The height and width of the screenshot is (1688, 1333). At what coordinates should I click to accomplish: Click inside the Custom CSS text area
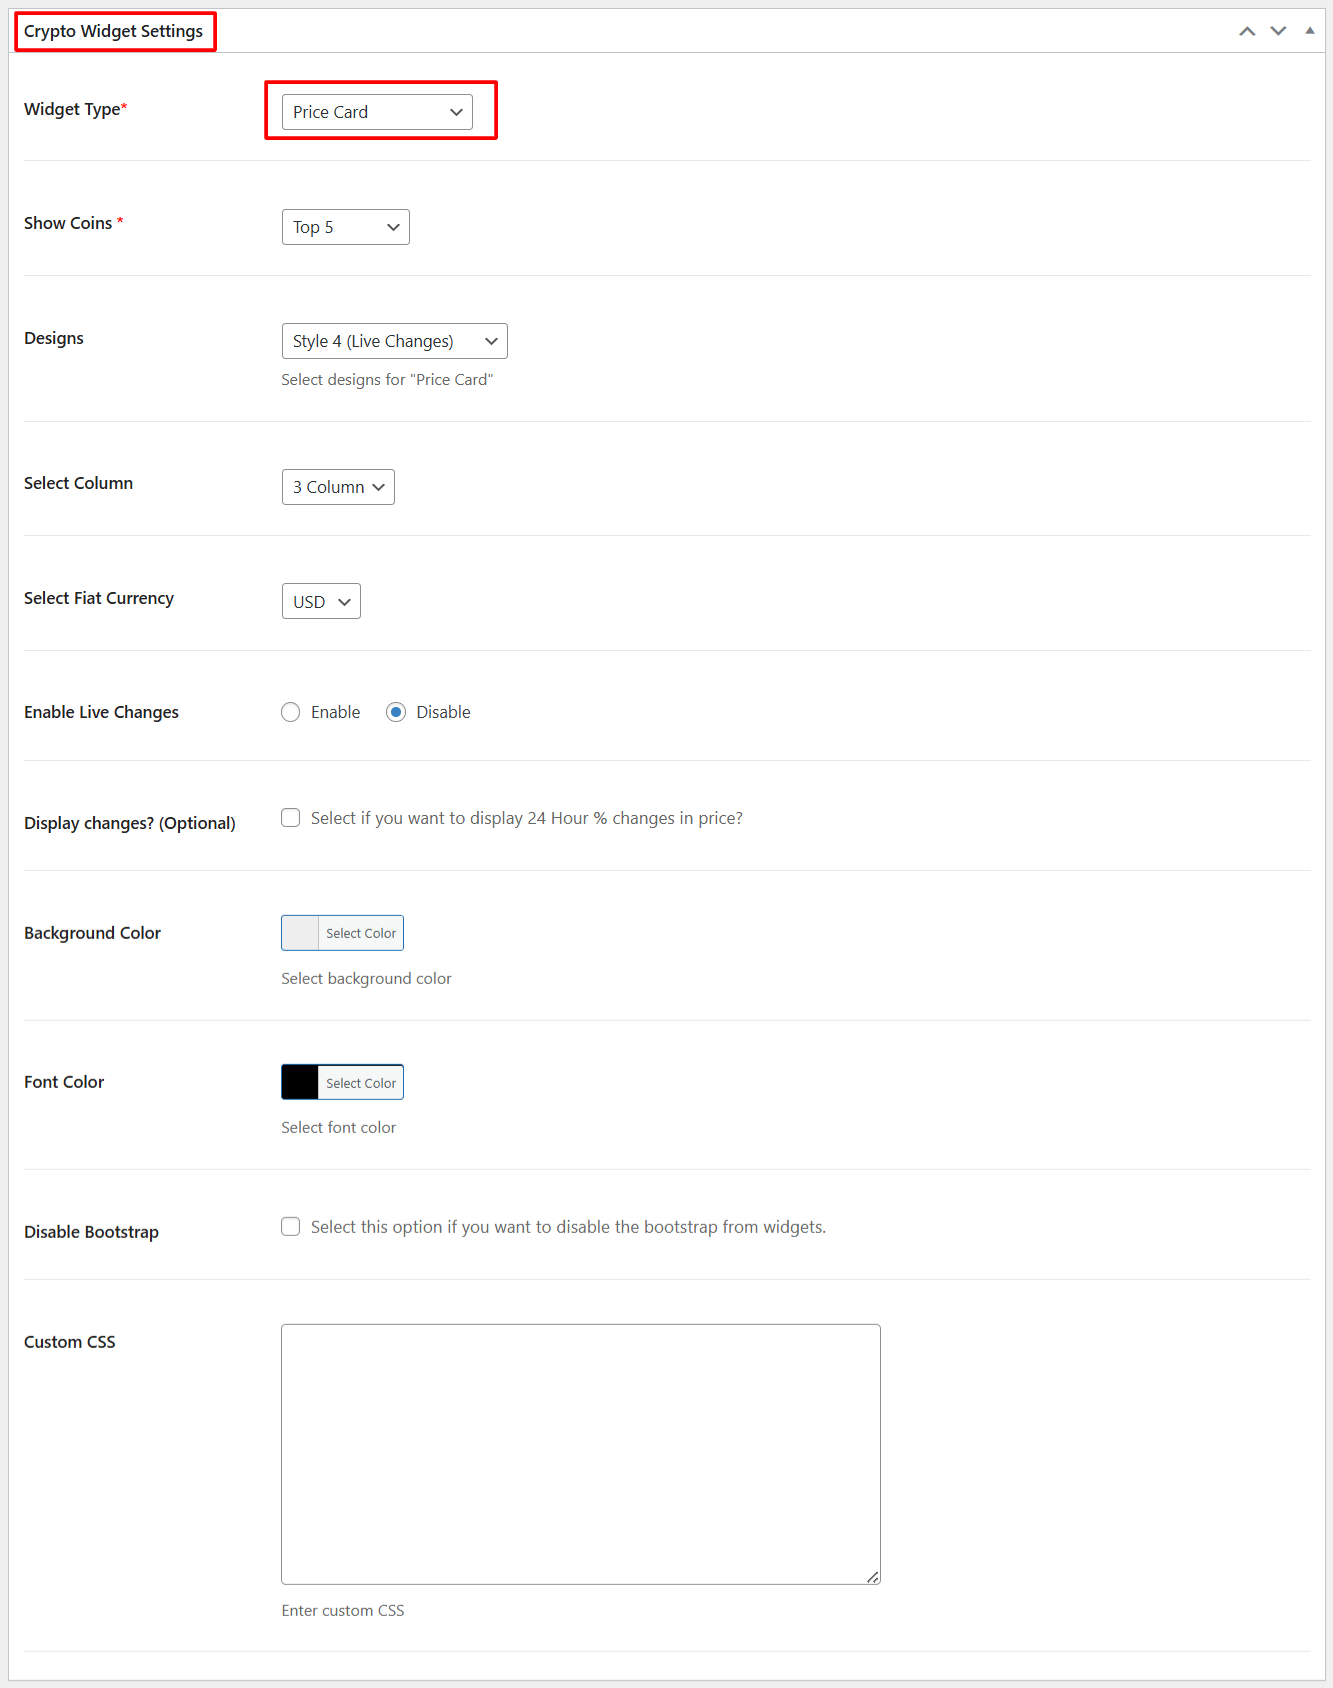(580, 1453)
